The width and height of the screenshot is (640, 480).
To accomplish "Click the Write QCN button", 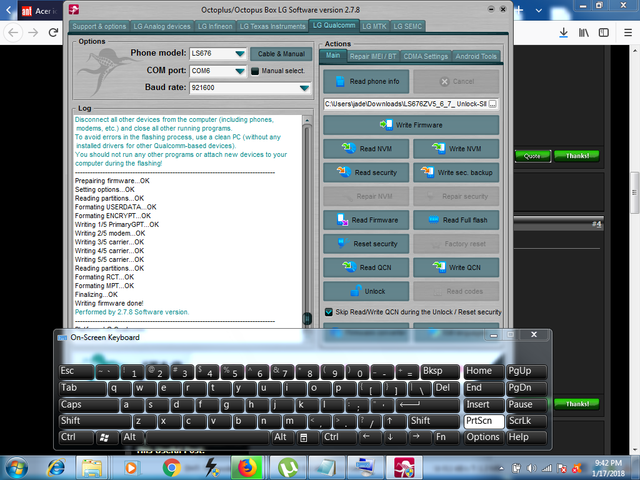I will 456,267.
